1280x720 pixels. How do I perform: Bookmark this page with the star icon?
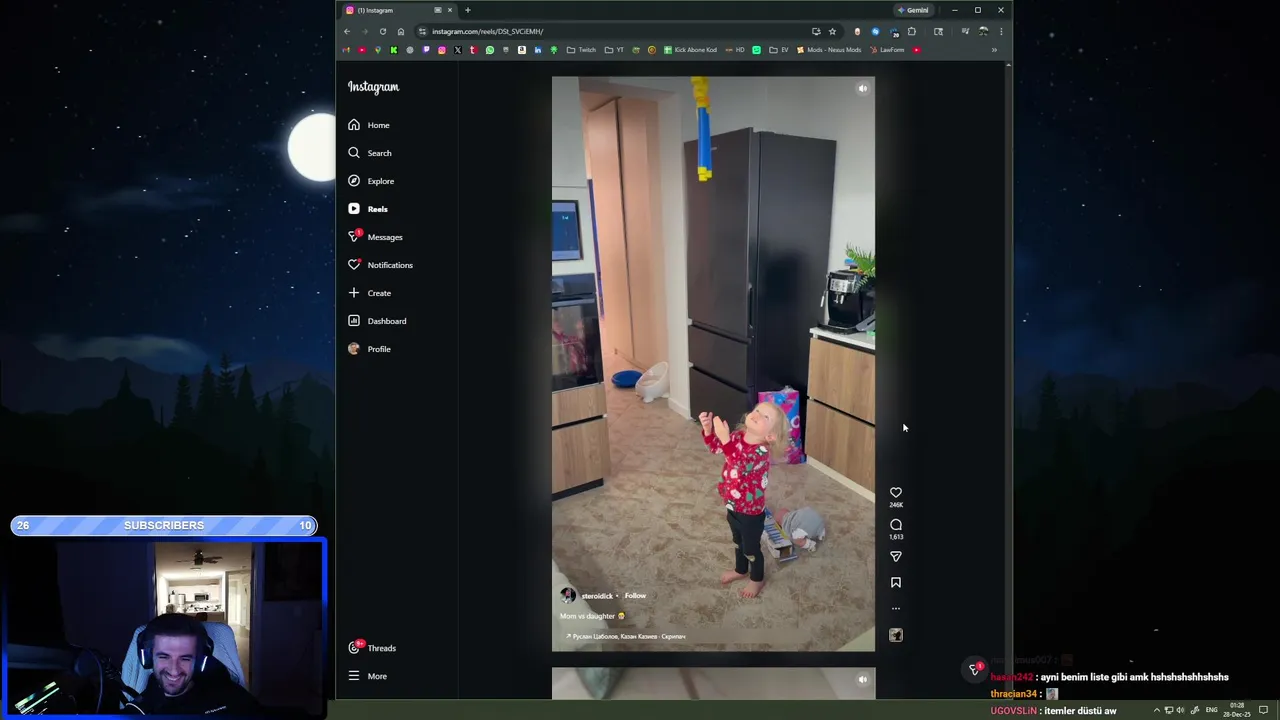(x=832, y=31)
